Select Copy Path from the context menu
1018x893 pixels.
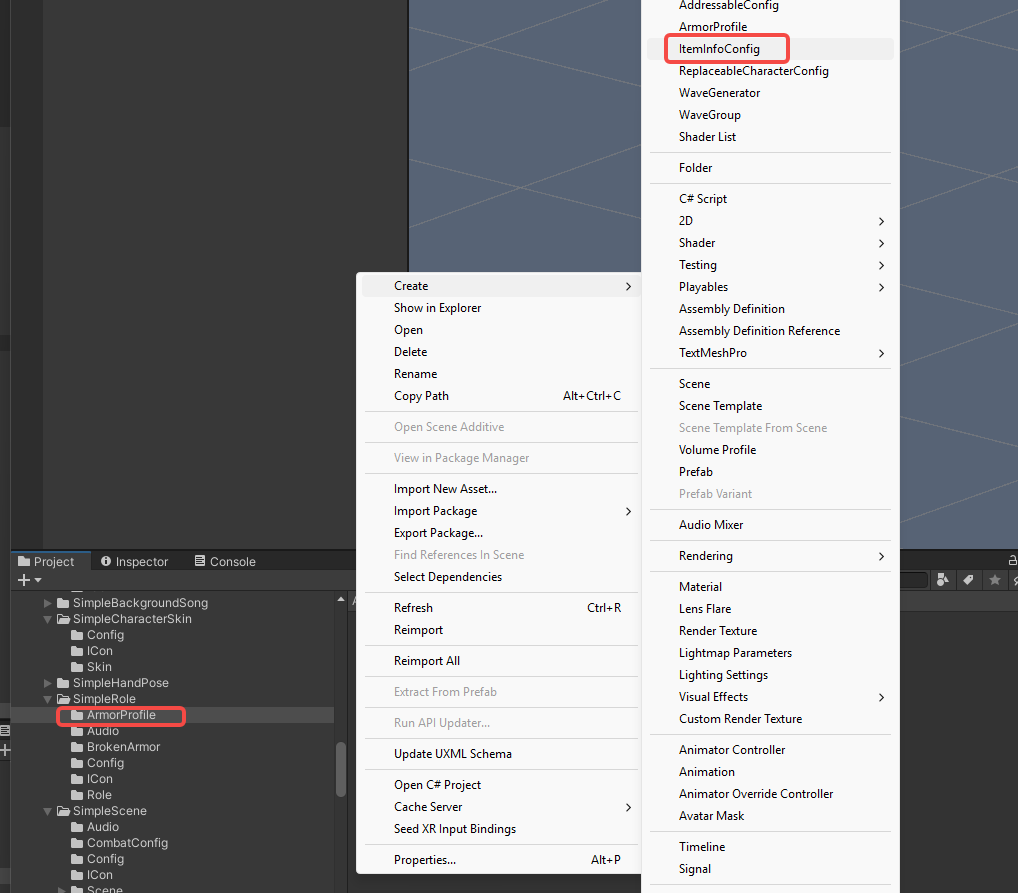[x=501, y=396]
